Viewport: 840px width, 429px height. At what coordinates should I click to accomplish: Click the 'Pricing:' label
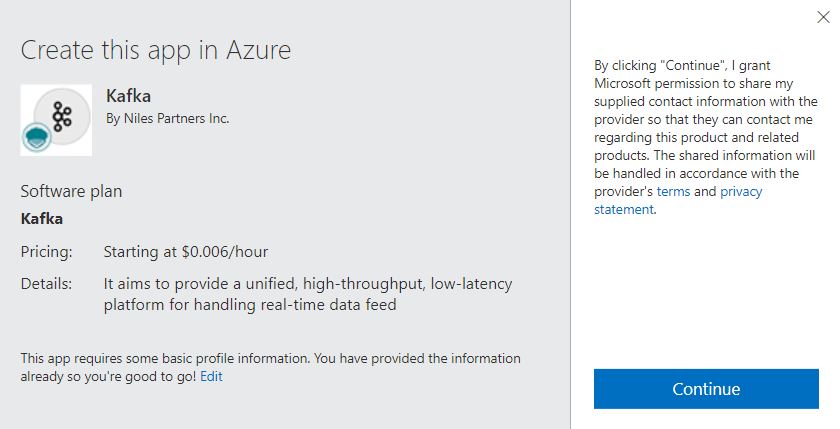pyautogui.click(x=47, y=251)
